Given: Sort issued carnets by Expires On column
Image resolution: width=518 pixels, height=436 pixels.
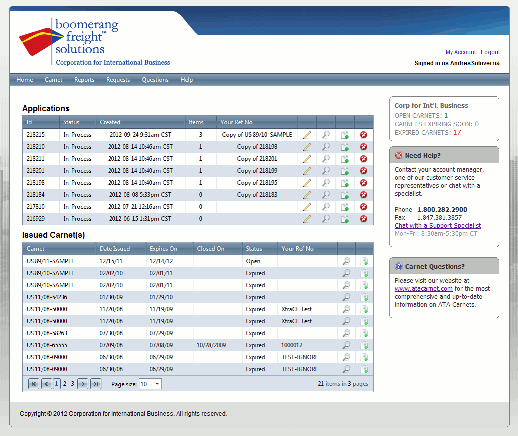Looking at the screenshot, I should pos(163,249).
